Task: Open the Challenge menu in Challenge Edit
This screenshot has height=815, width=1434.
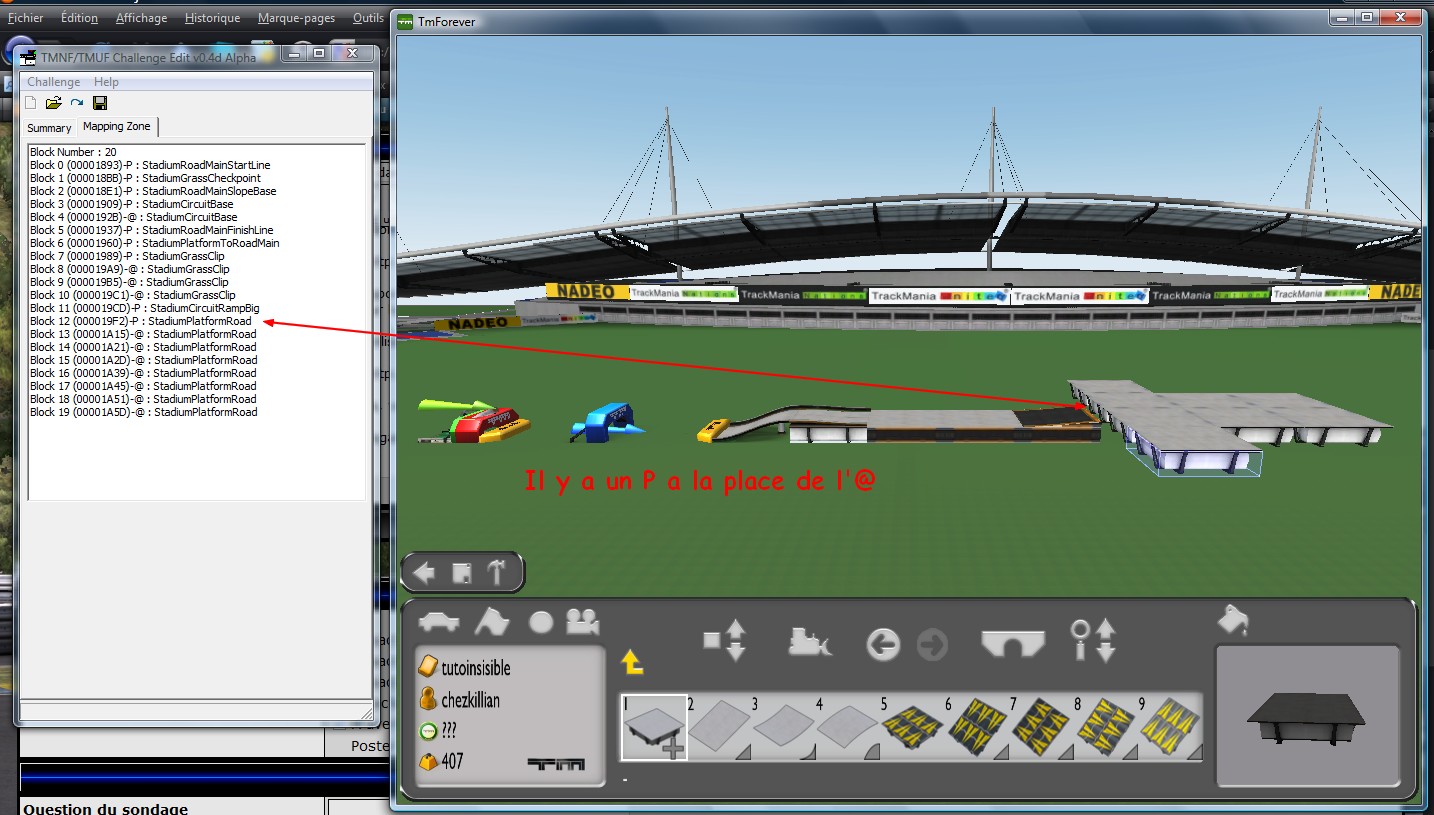Action: (x=53, y=82)
